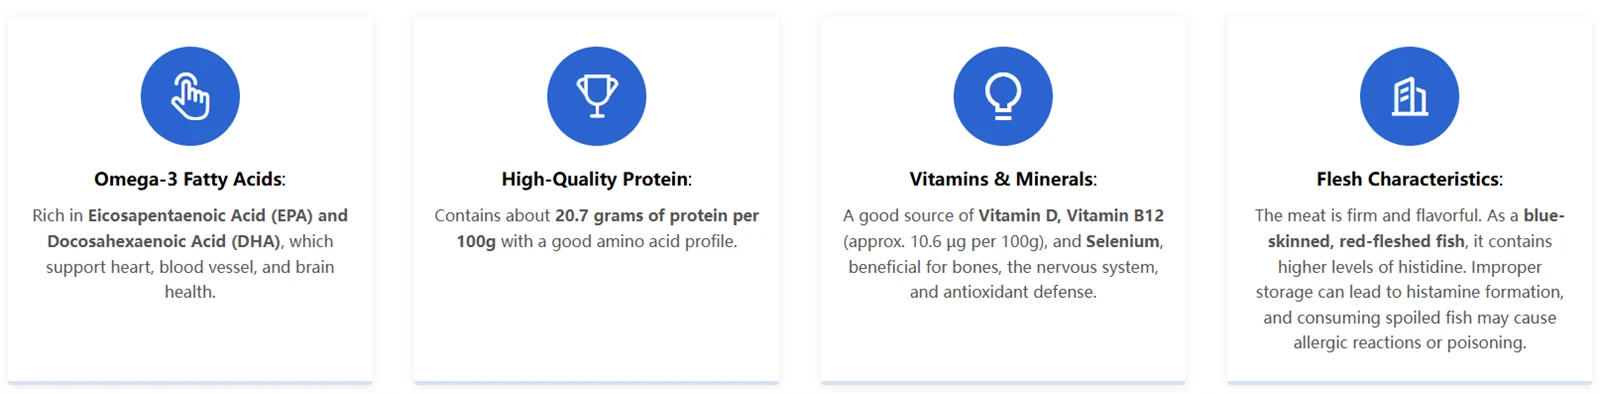
Task: Click the bold Docosahexaenoic Acid (DHA) text
Action: tap(165, 241)
